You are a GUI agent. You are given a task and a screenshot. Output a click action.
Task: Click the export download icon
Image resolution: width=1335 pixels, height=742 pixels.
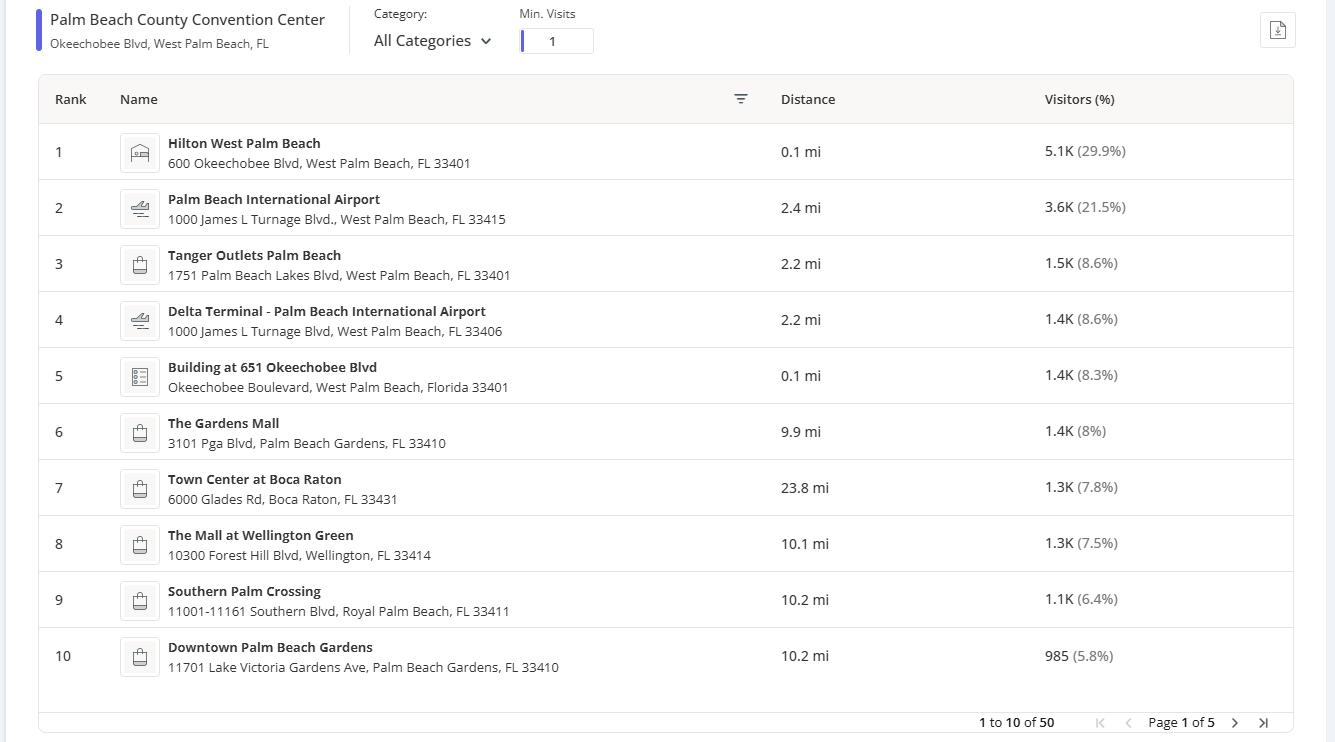click(x=1277, y=30)
